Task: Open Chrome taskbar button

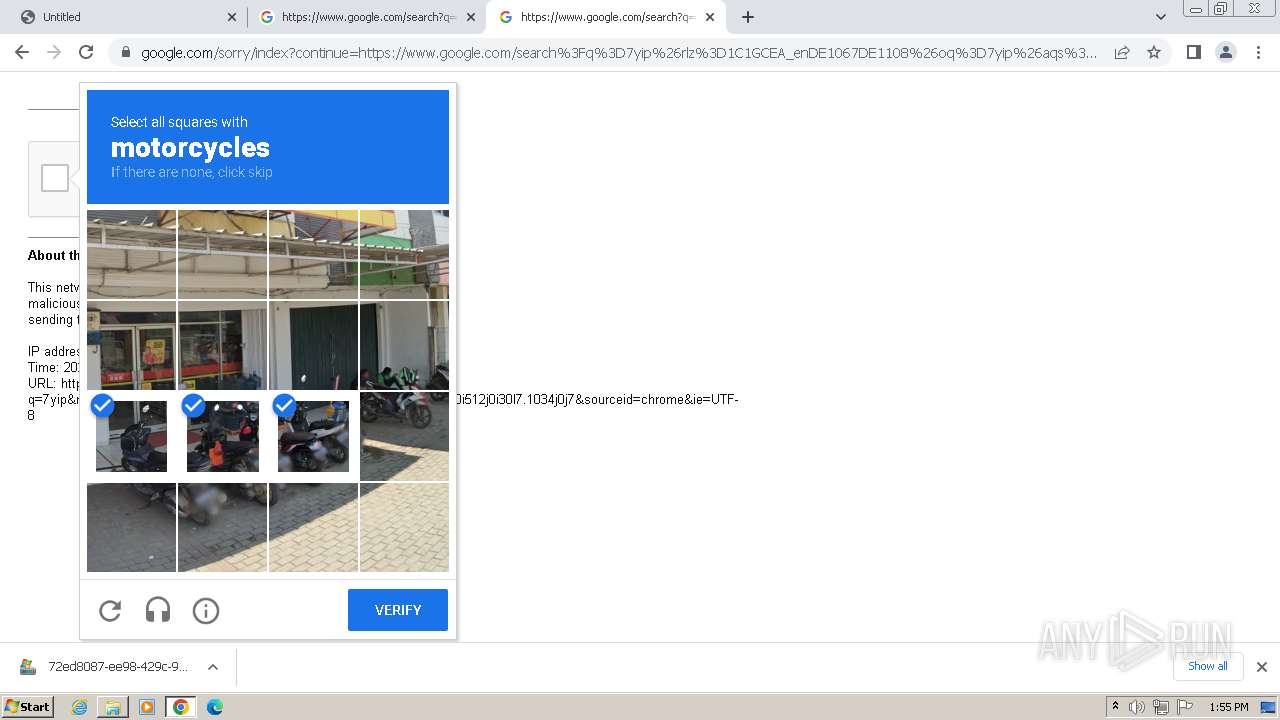Action: [181, 707]
